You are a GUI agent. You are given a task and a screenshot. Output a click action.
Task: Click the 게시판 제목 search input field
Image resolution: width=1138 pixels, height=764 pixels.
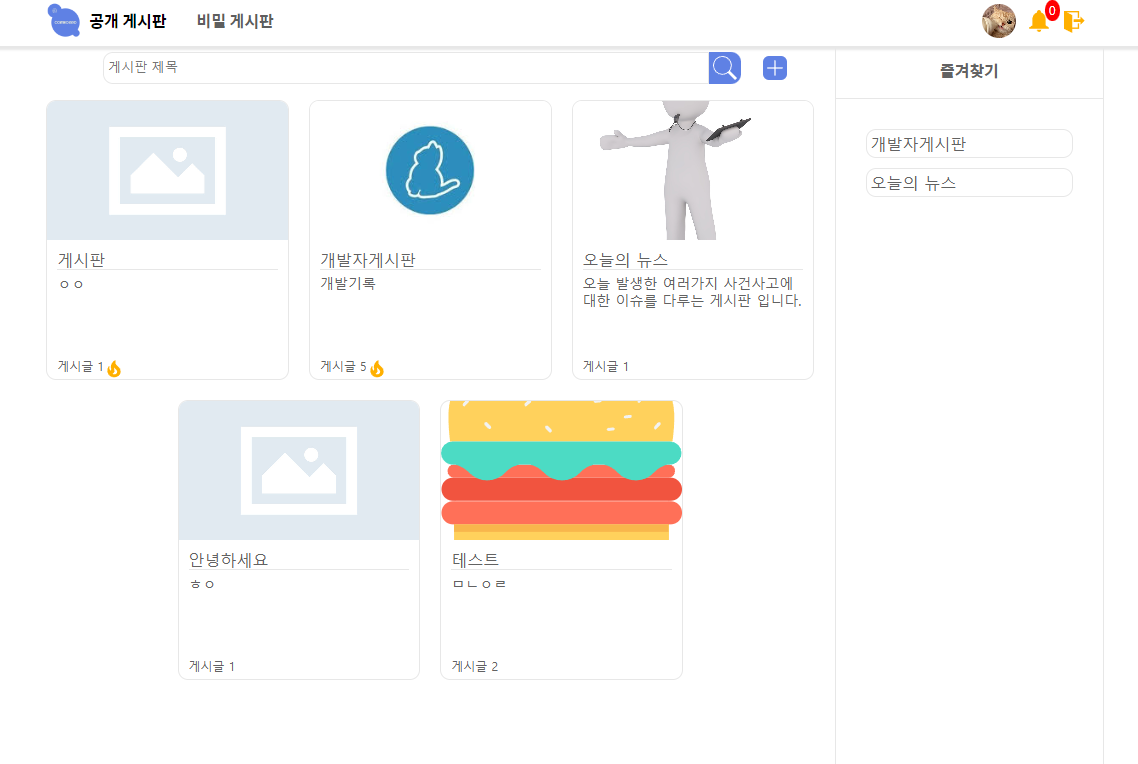pyautogui.click(x=400, y=67)
